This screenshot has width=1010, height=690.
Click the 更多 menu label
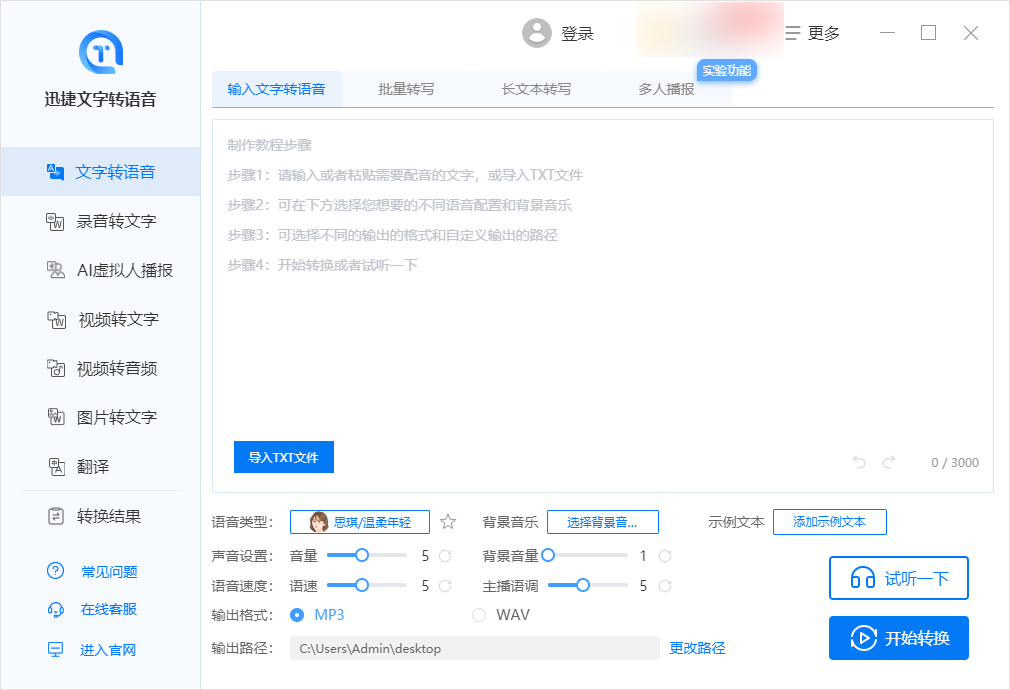point(824,34)
